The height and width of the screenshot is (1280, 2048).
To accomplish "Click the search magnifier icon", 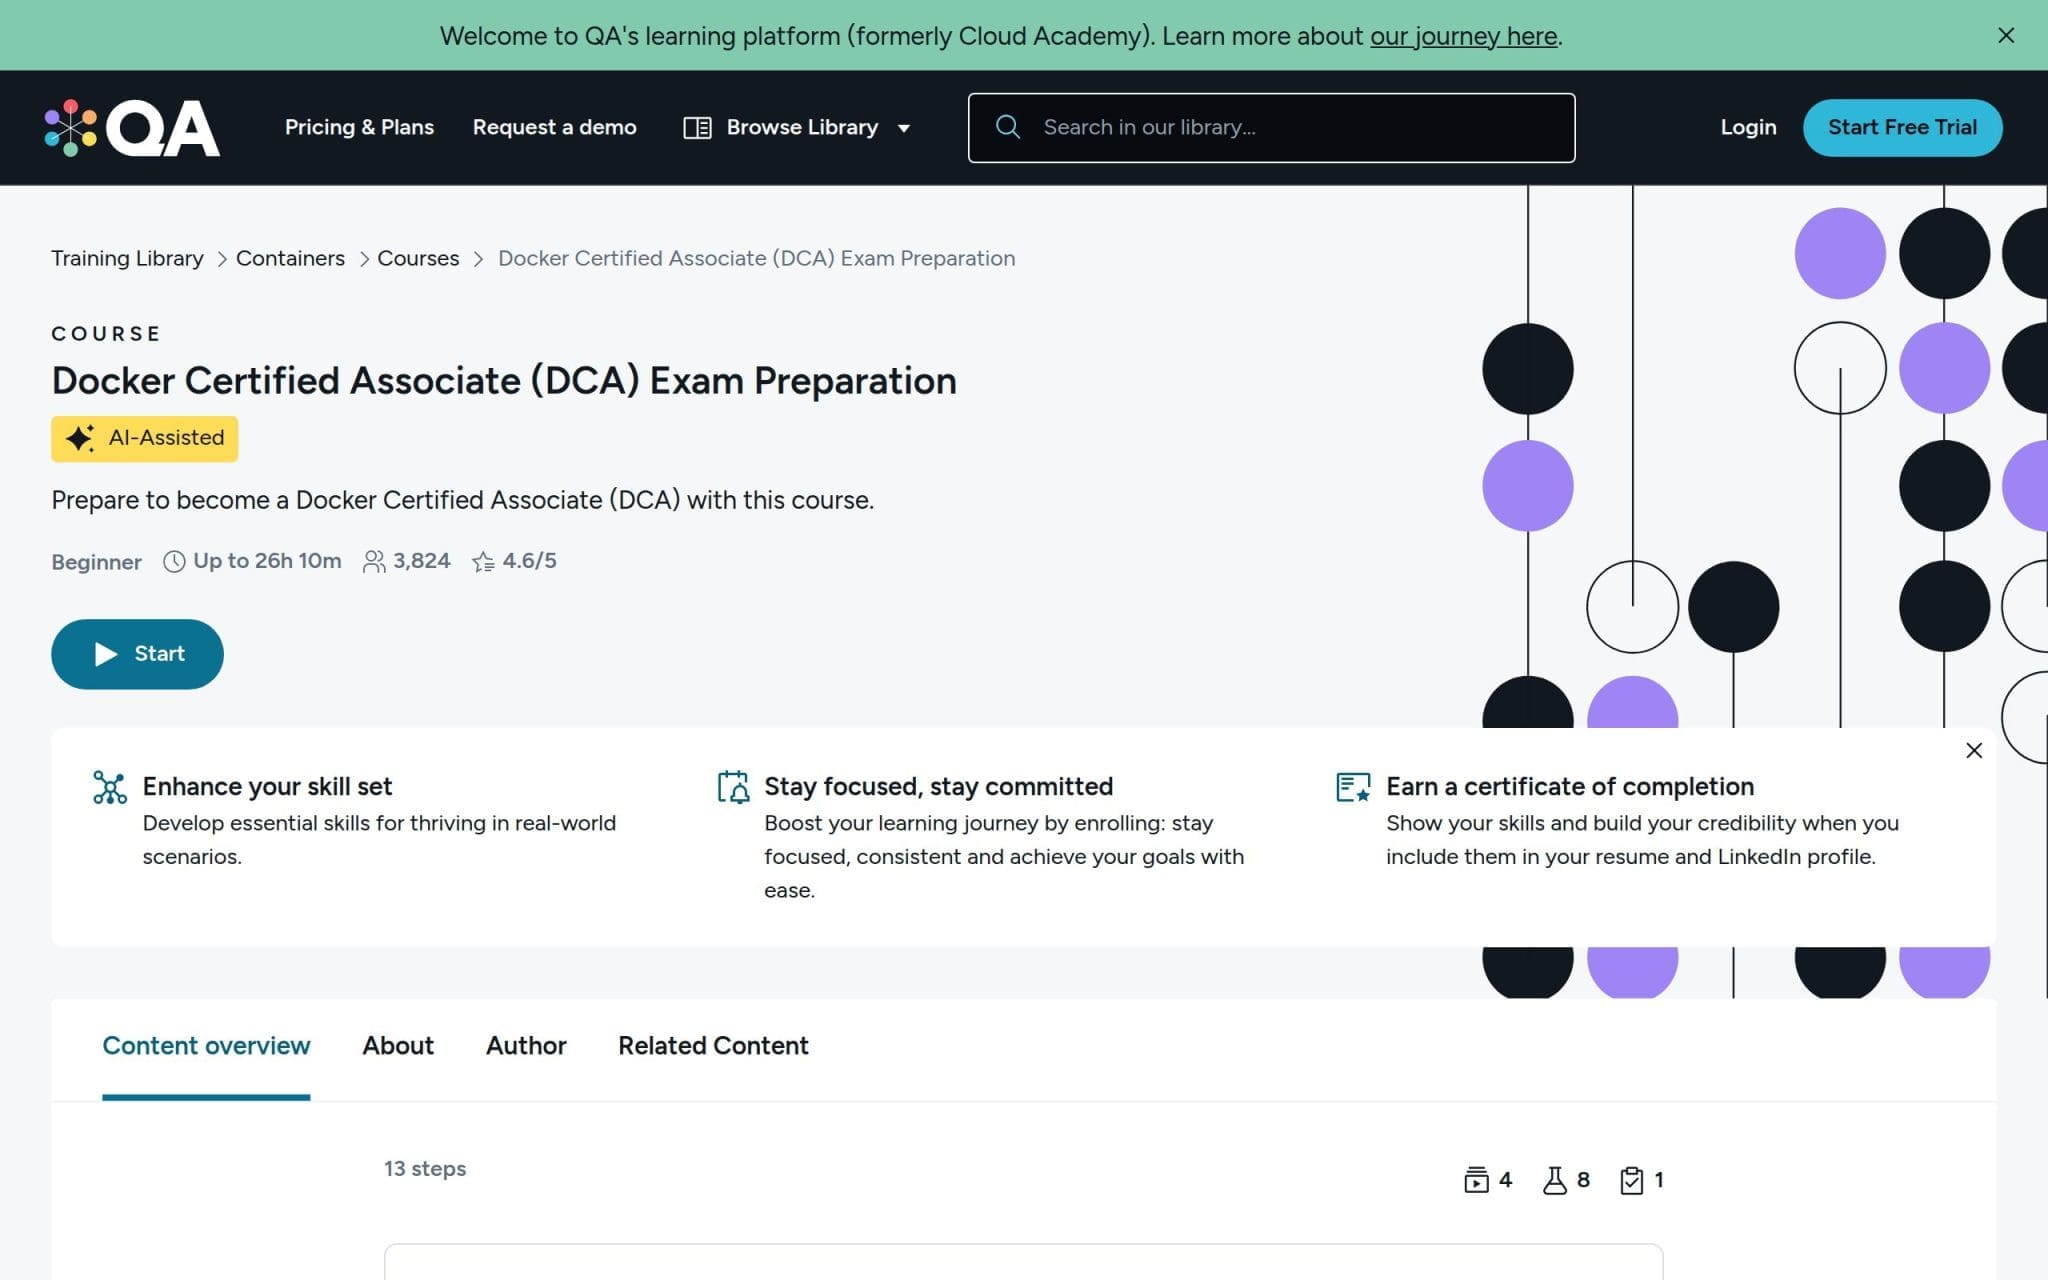I will pos(1006,127).
